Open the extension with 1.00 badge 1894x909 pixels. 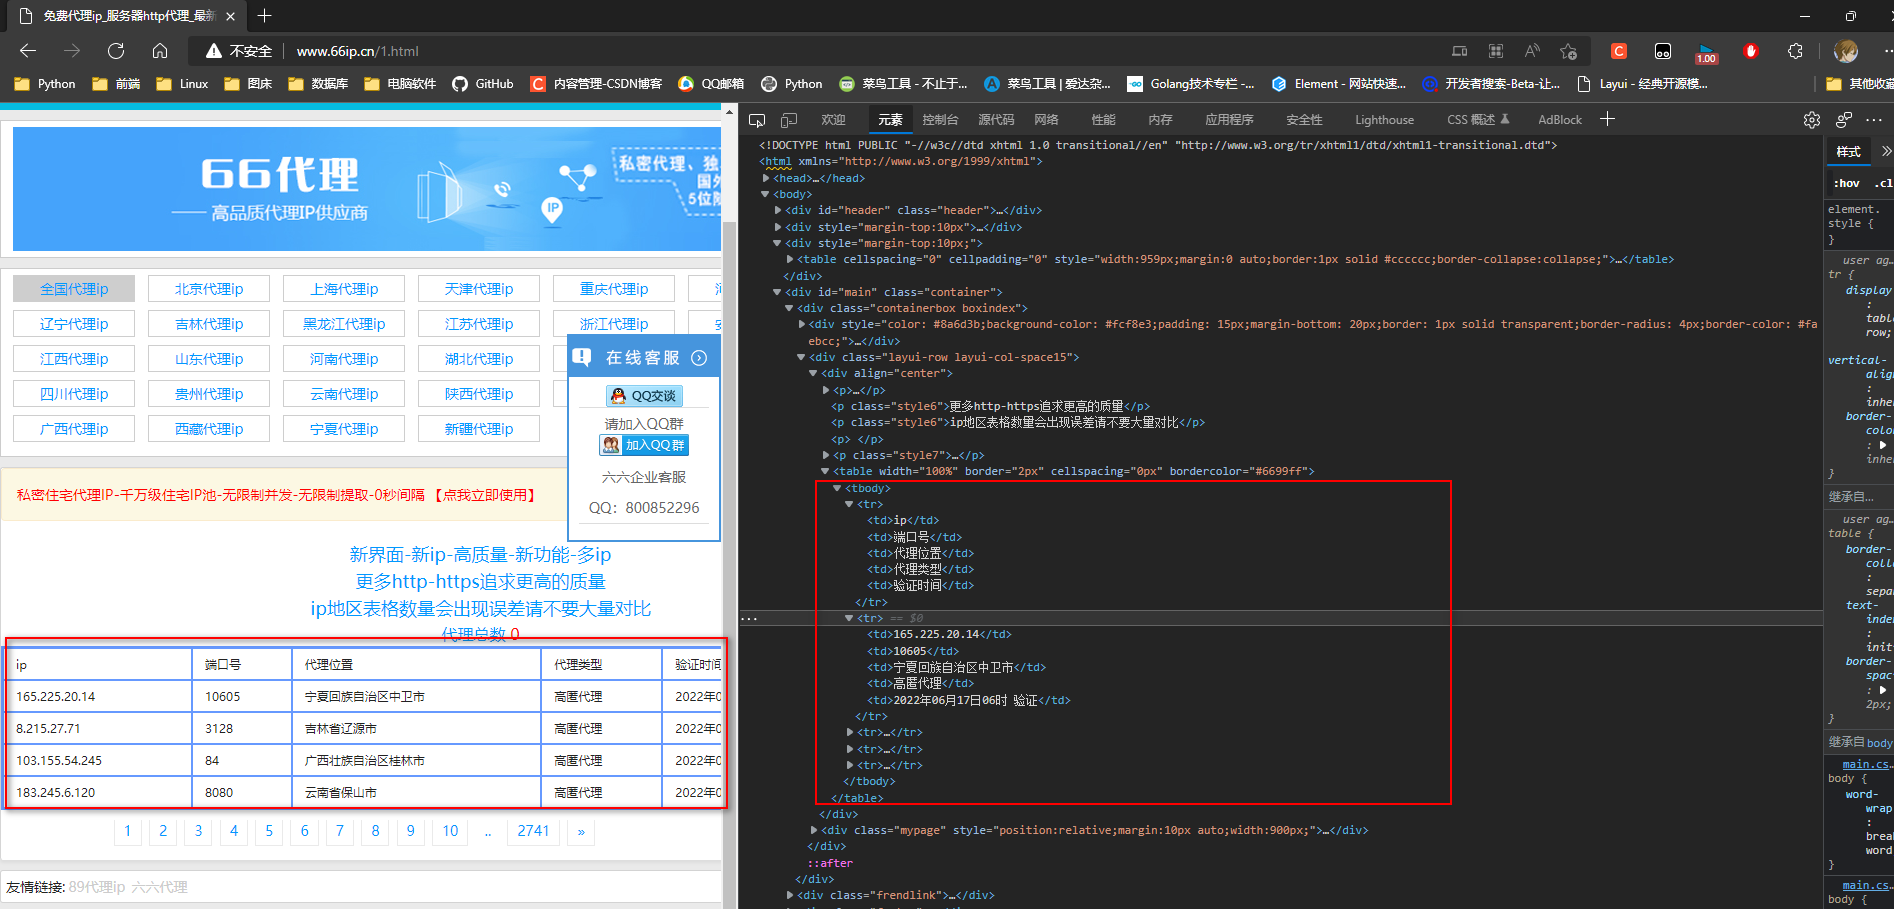(x=1707, y=52)
